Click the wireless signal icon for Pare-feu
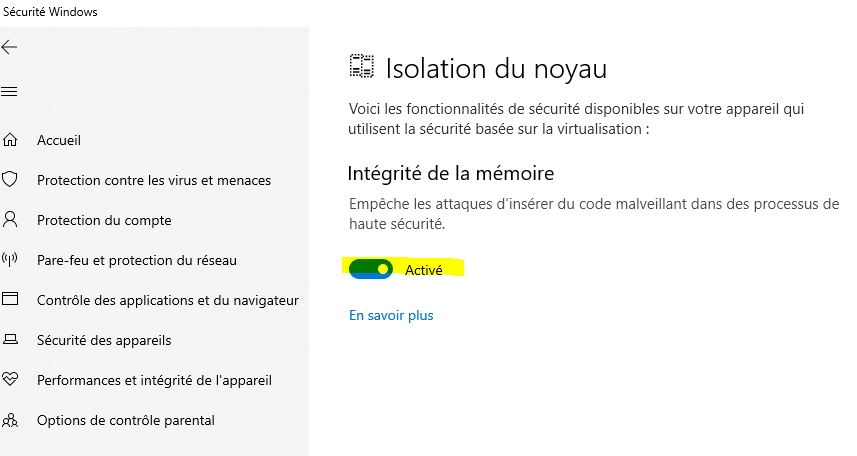 tap(11, 260)
